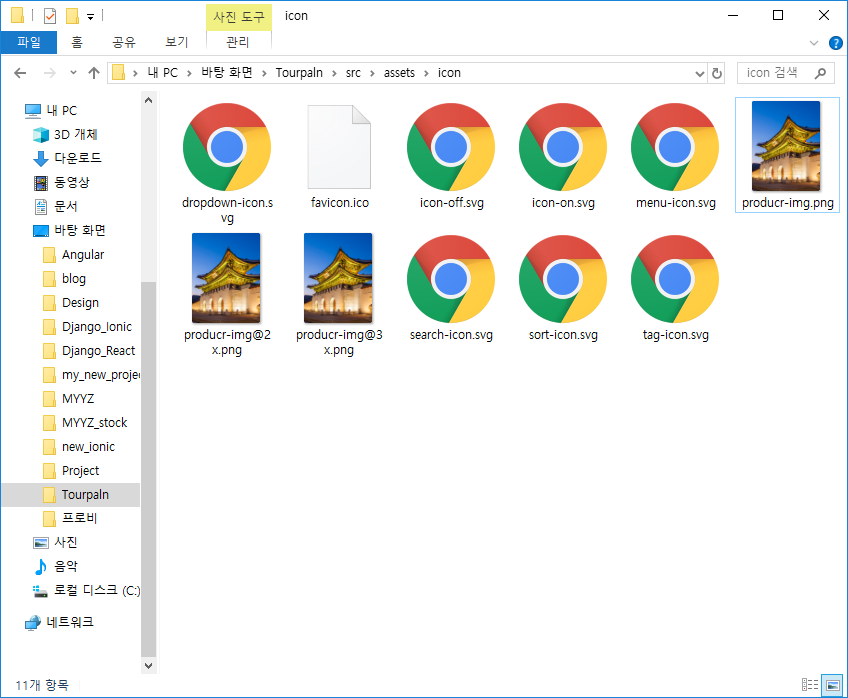This screenshot has width=848, height=698.
Task: Open dropdown-icon.svg file
Action: coord(227,163)
